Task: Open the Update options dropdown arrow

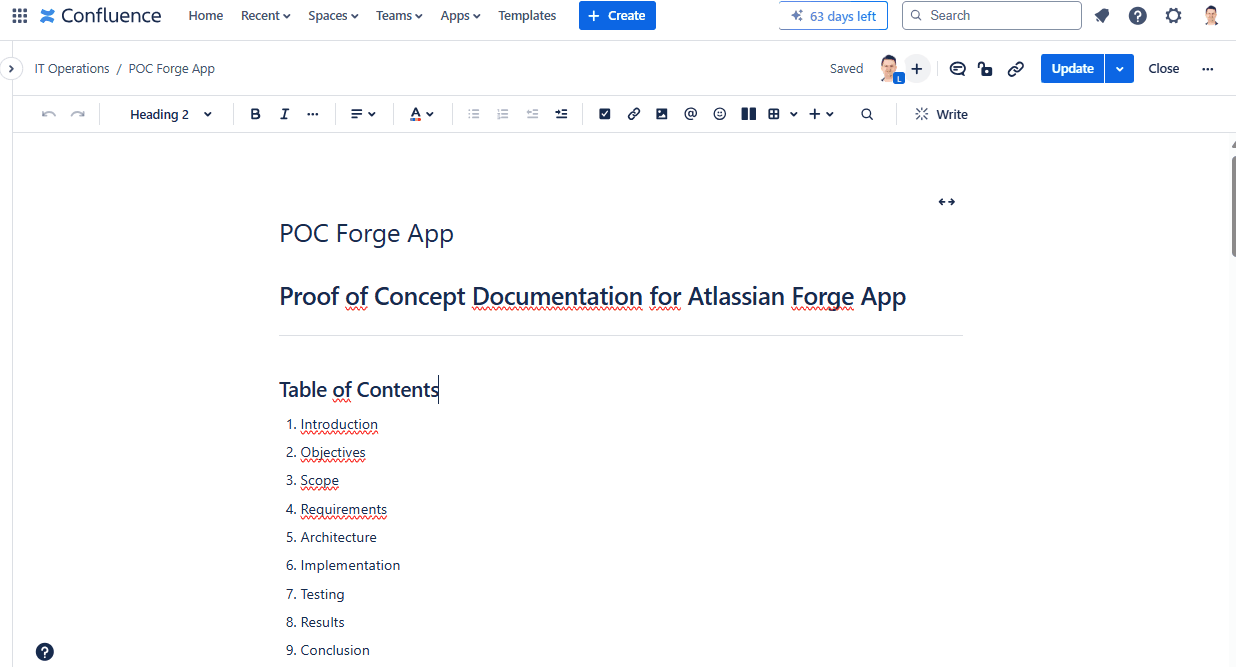Action: pos(1120,69)
